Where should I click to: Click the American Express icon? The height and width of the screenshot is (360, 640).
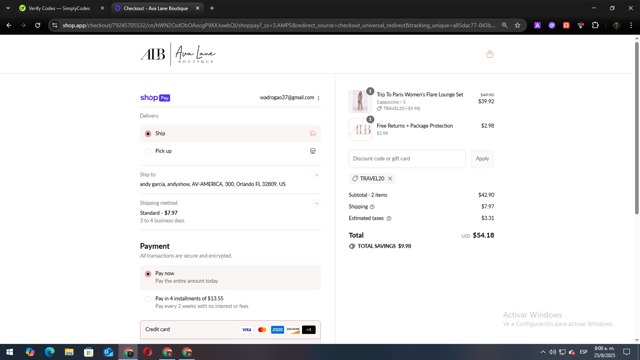tap(278, 330)
